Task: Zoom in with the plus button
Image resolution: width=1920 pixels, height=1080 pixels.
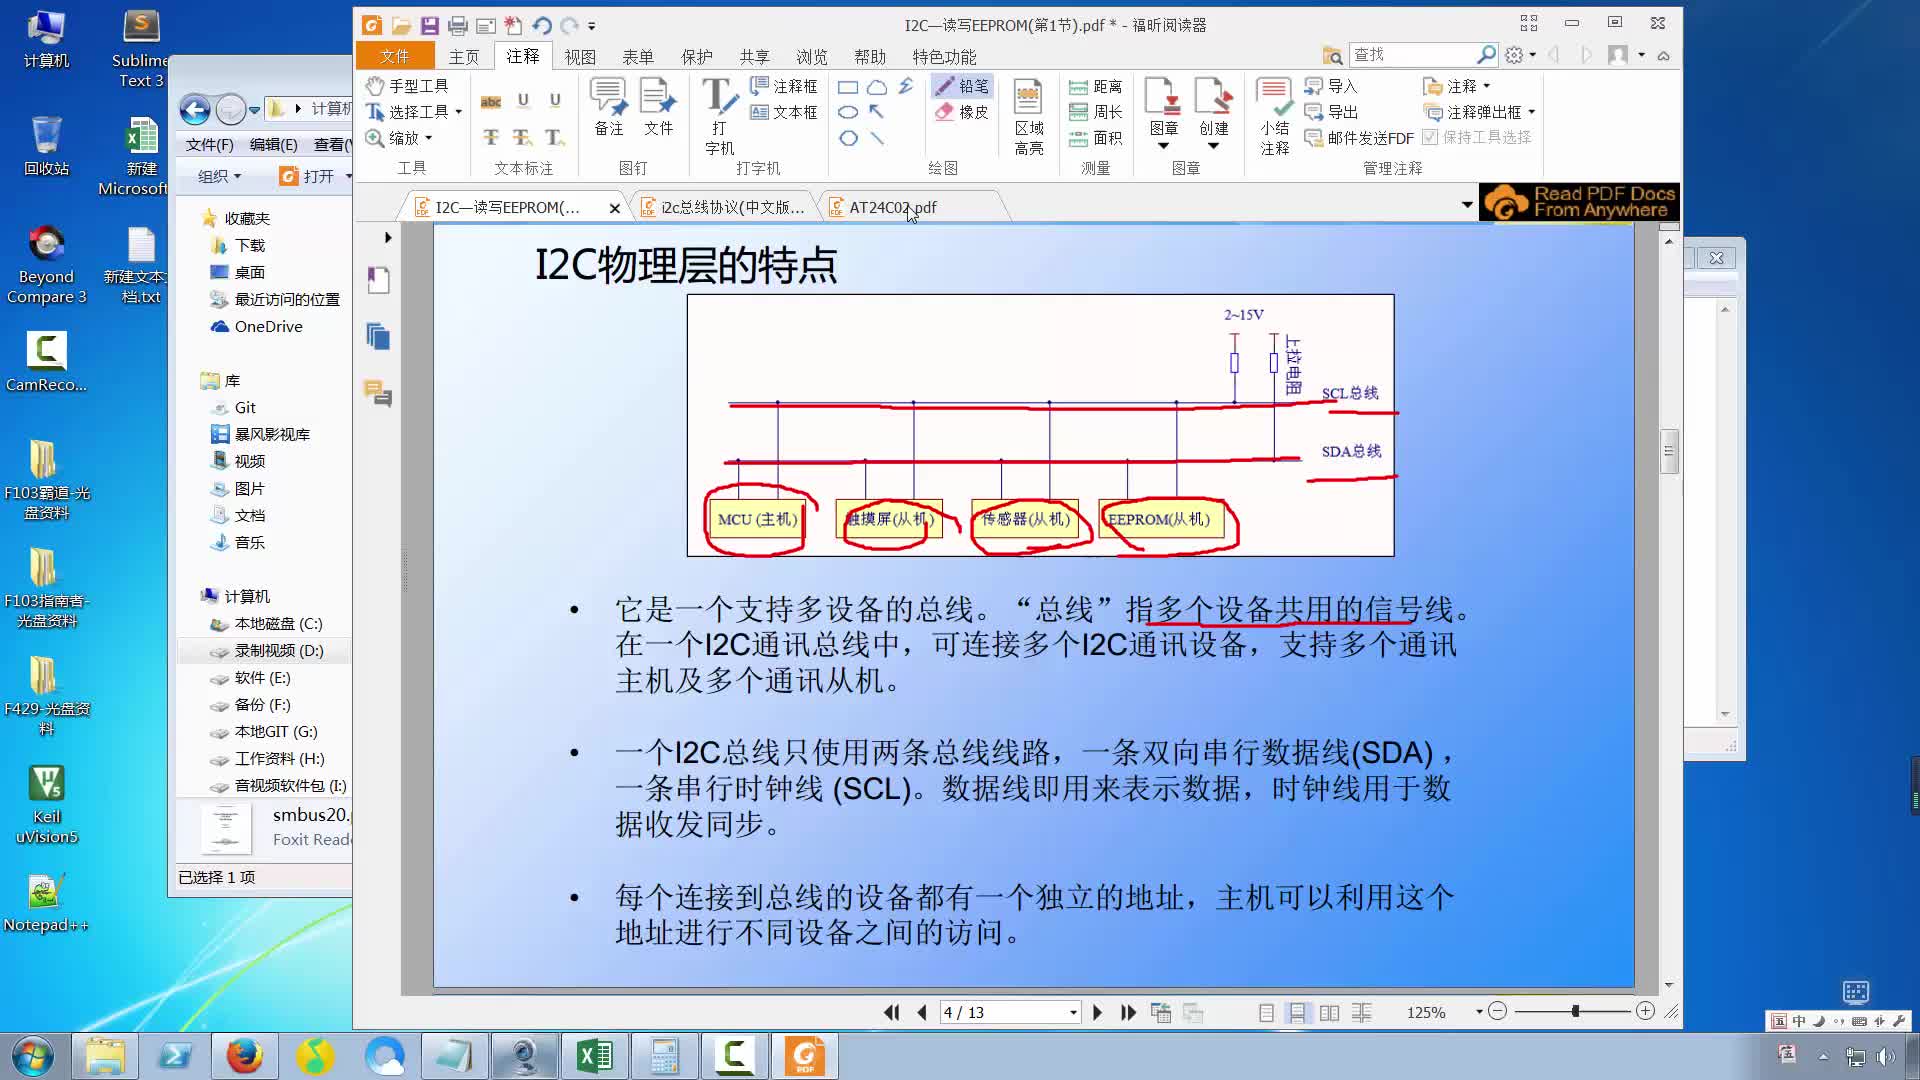Action: click(1645, 1012)
